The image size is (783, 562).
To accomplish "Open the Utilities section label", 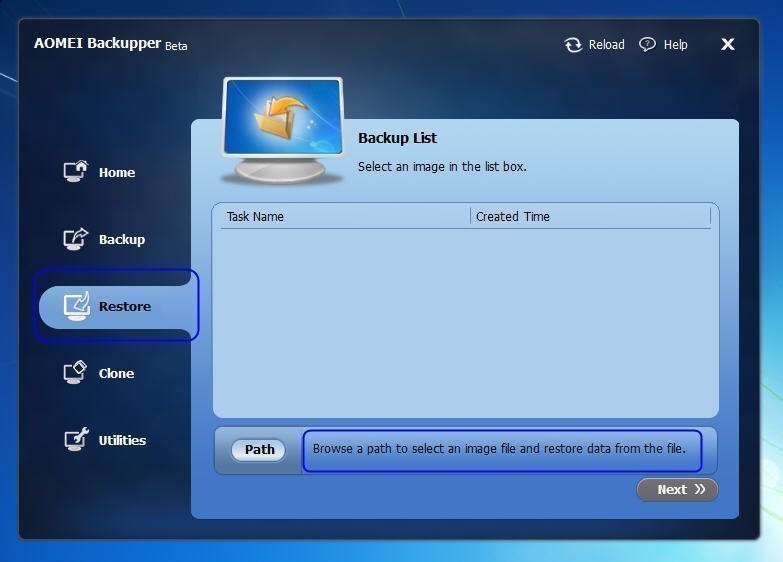I will coord(122,440).
